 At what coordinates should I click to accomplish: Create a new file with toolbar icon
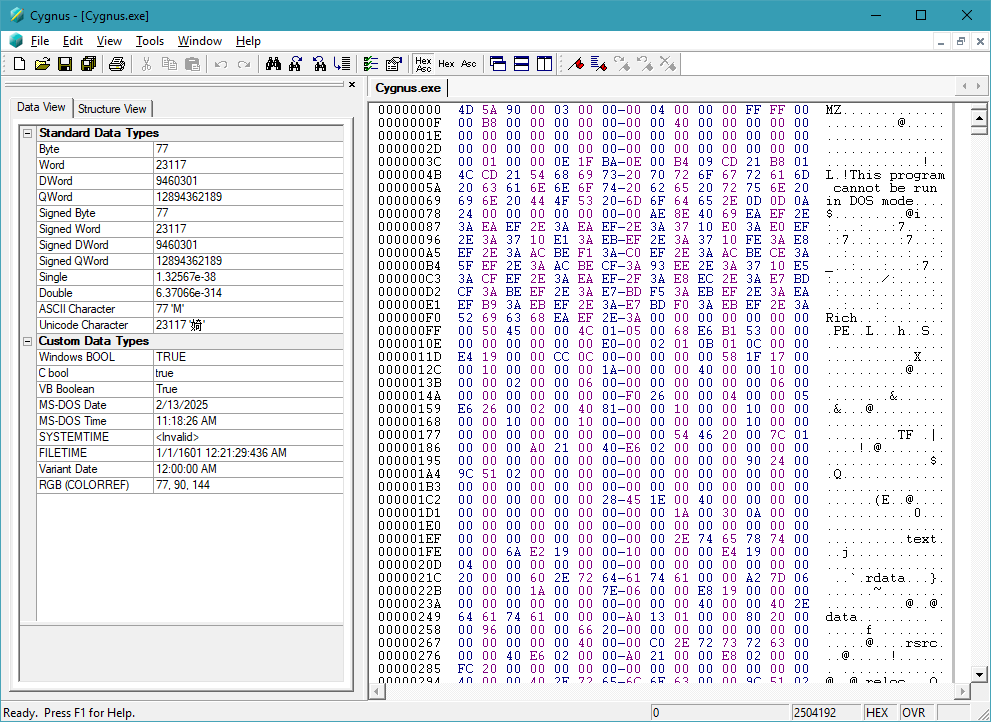pyautogui.click(x=20, y=64)
